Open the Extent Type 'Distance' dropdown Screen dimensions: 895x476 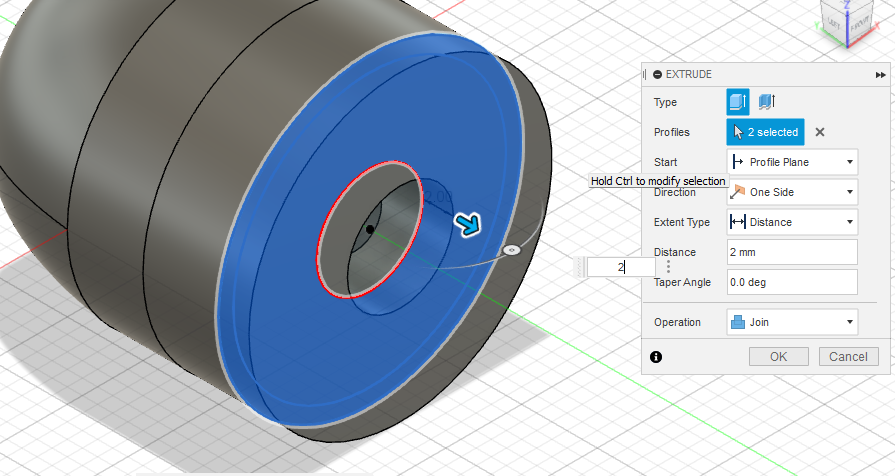792,222
